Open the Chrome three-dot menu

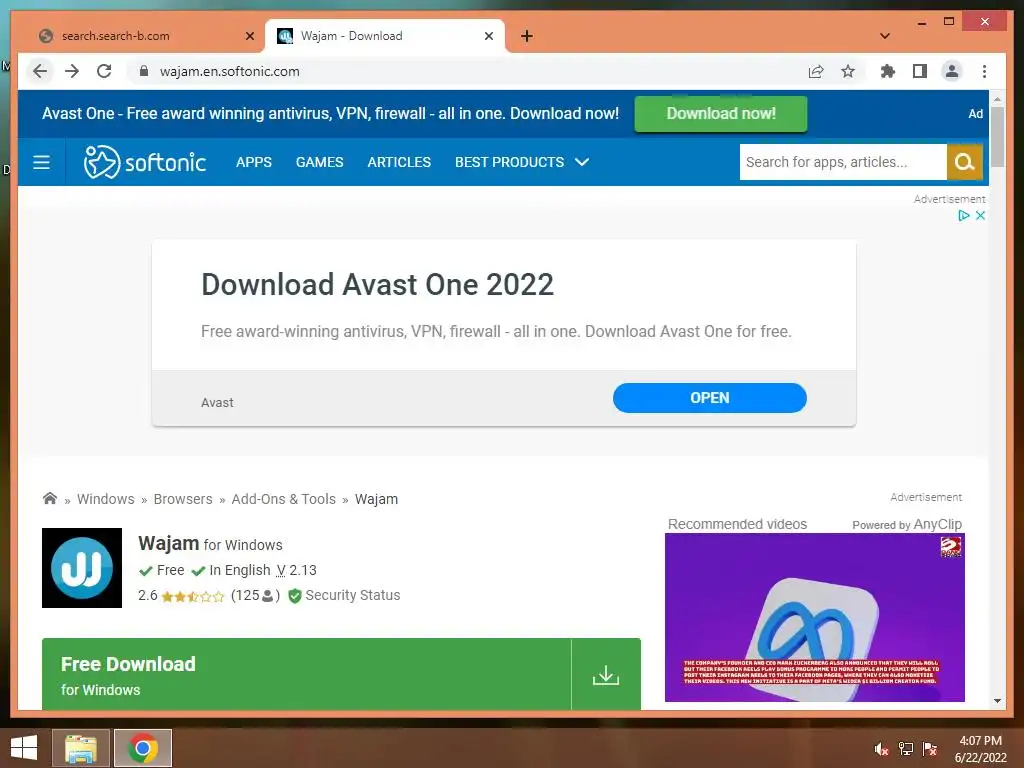(x=984, y=71)
